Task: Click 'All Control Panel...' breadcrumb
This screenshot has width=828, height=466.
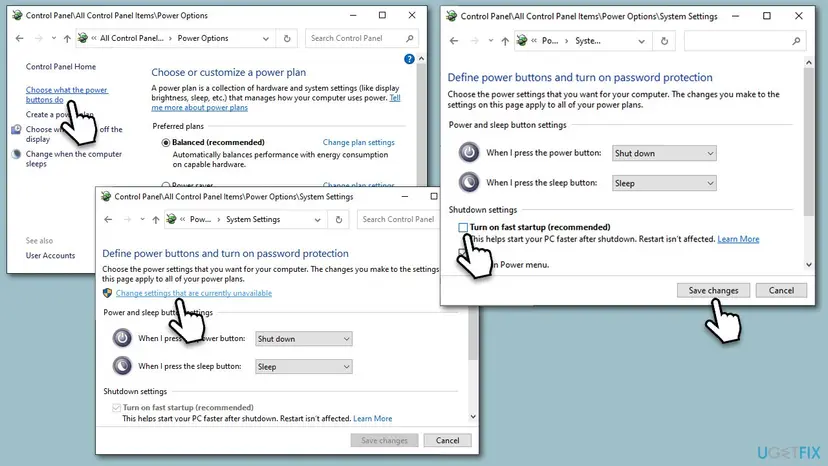Action: coord(132,38)
